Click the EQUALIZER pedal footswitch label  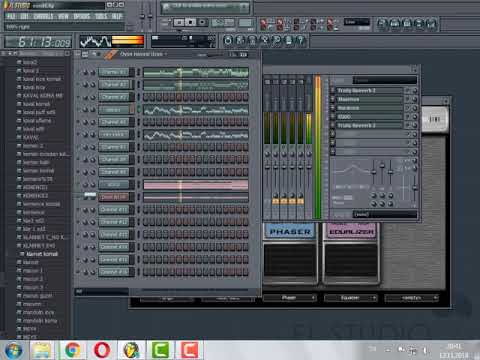pos(351,231)
